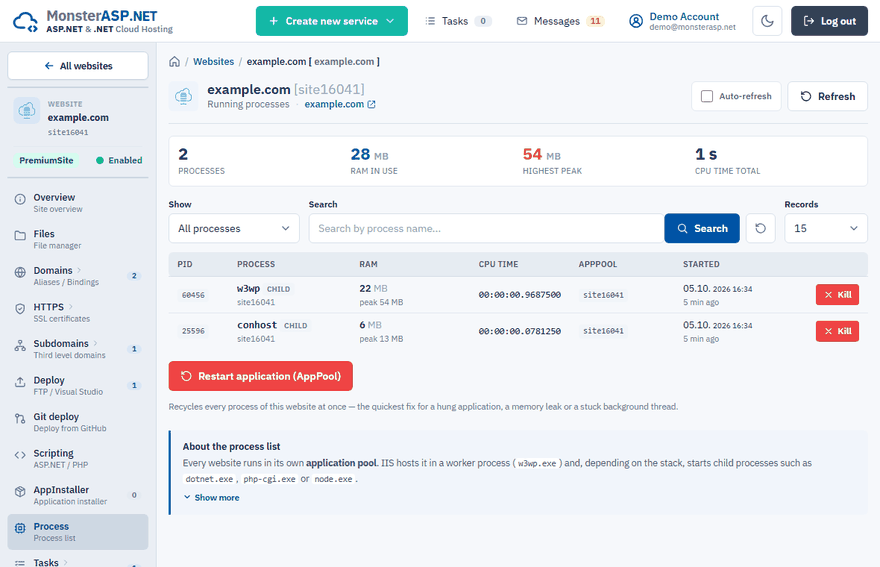Open the Websites breadcrumb link

(x=213, y=62)
